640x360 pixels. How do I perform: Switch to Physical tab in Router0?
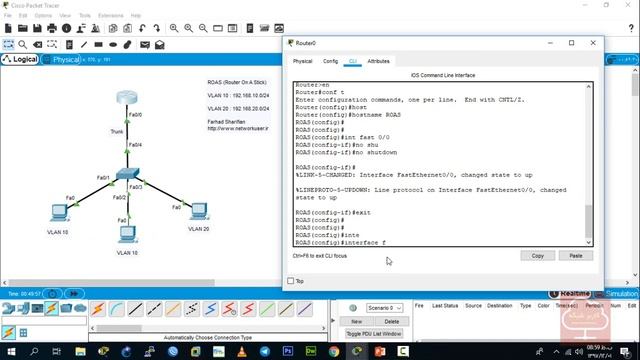(x=302, y=61)
